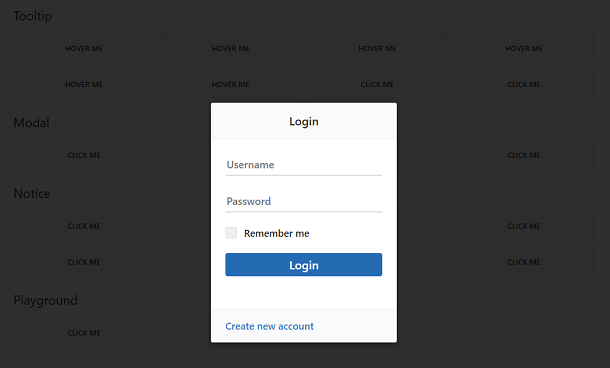
Task: Click rightmost CLICK ME in Notice second row
Action: pos(524,262)
